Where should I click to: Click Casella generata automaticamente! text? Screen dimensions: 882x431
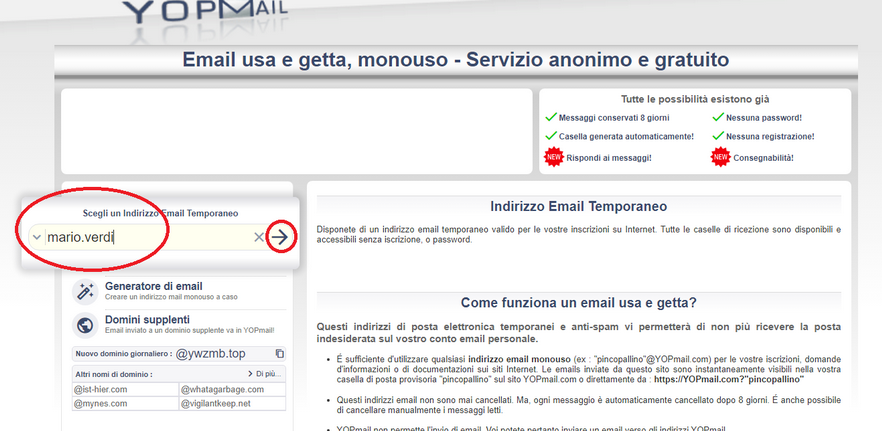626,136
